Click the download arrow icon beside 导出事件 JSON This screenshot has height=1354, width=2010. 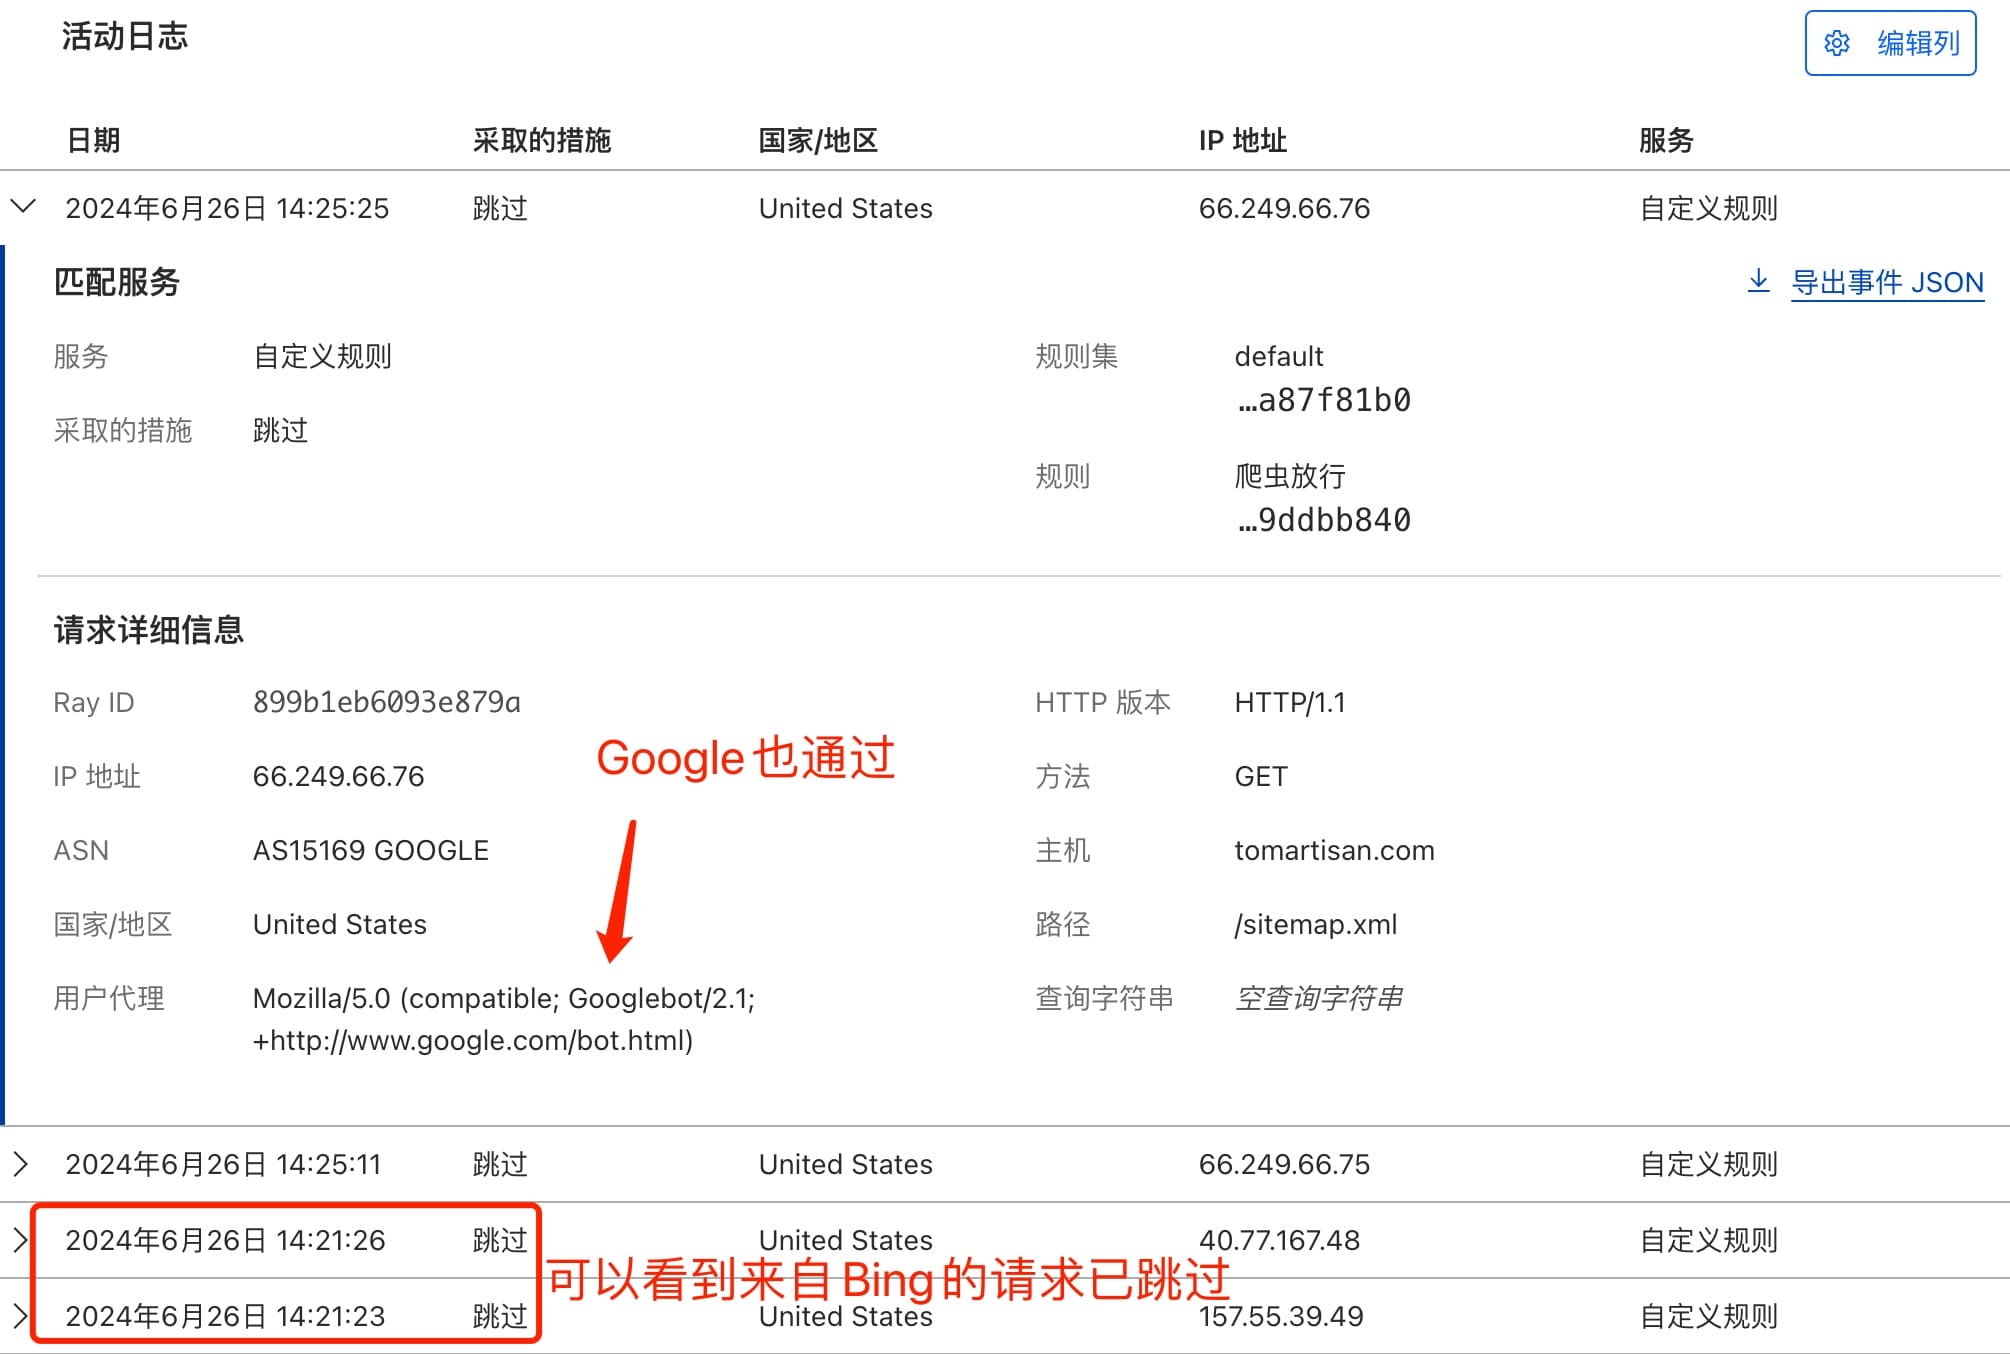(1758, 281)
